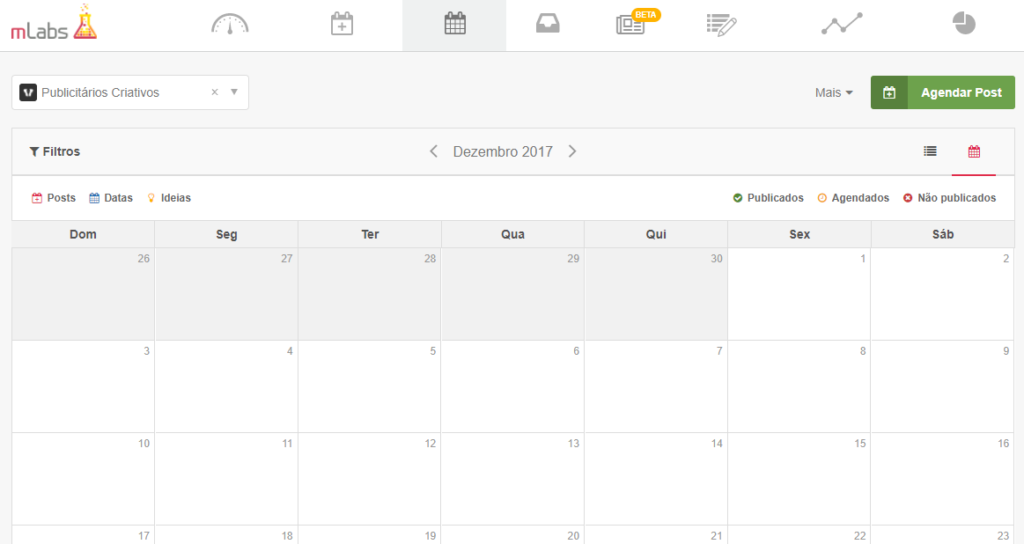Toggle the Ideias filter
Screen dimensions: 1024x544
(169, 198)
